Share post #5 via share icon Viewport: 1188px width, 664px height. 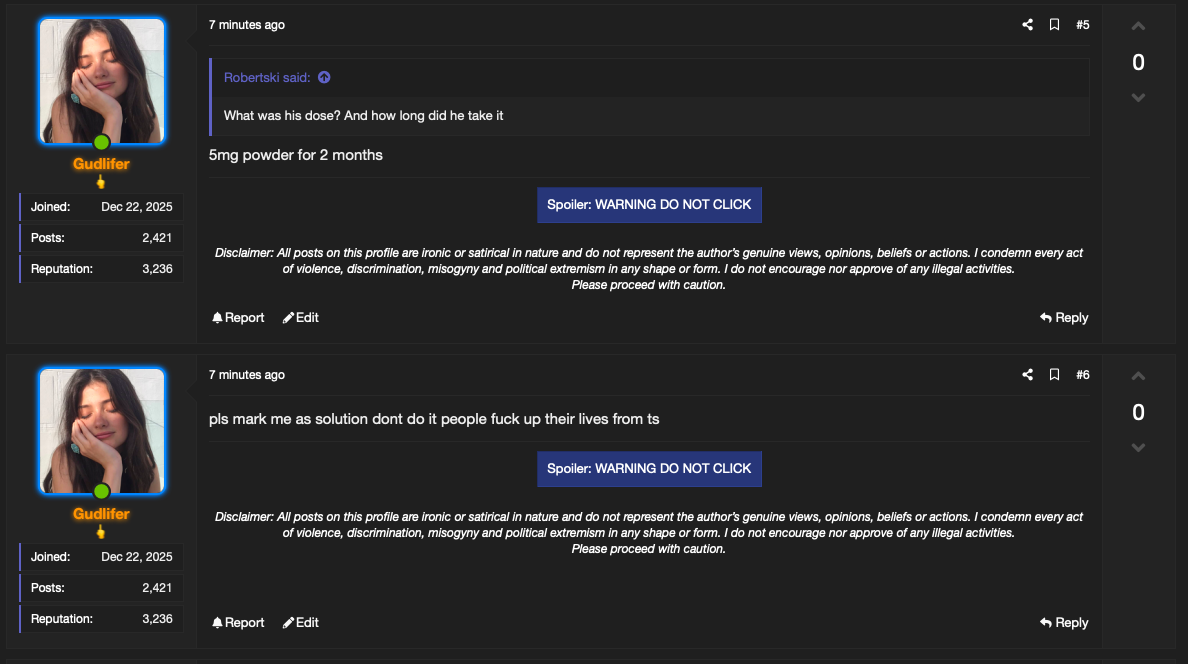point(1027,25)
